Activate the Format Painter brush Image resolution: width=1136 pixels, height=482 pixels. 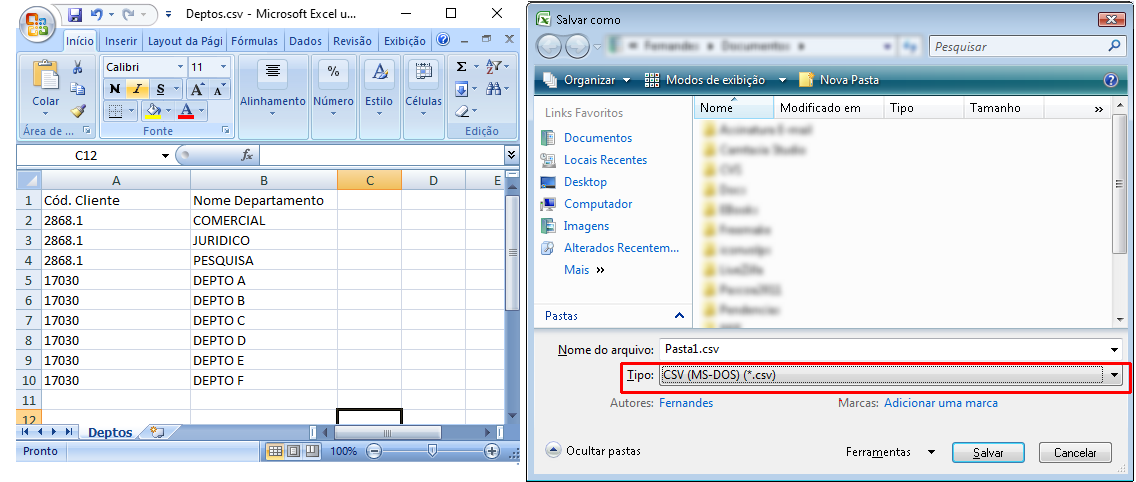(78, 111)
